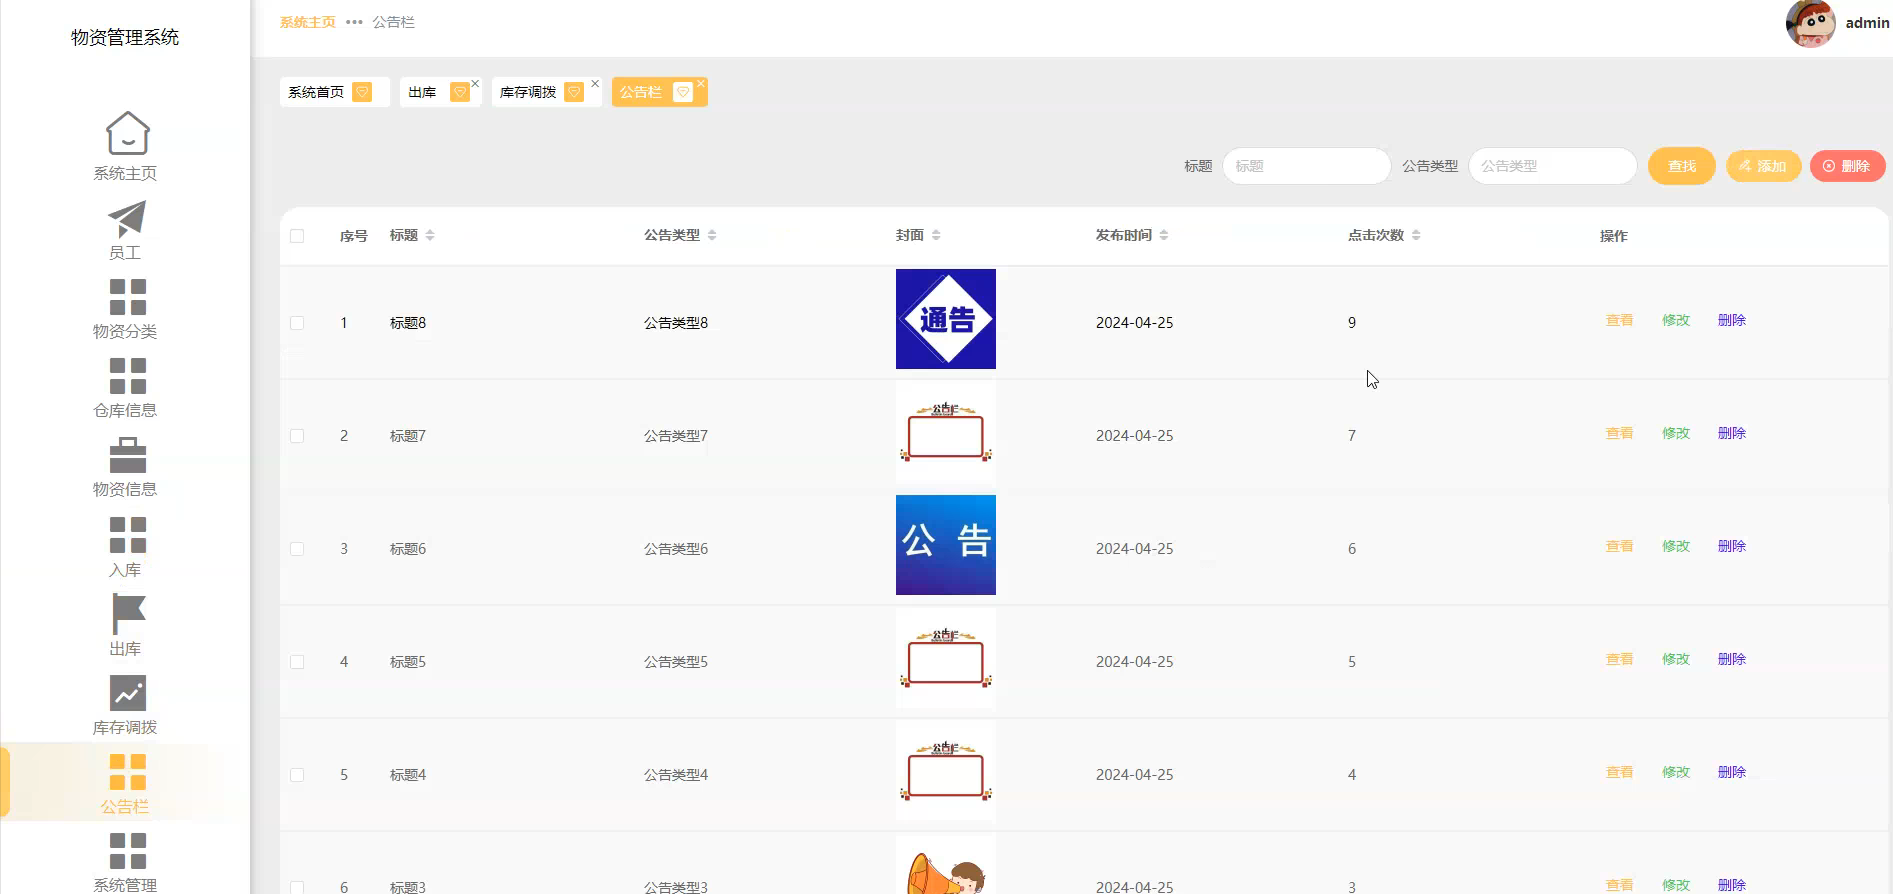
Task: Click 删除 for row 标题6
Action: (x=1732, y=546)
